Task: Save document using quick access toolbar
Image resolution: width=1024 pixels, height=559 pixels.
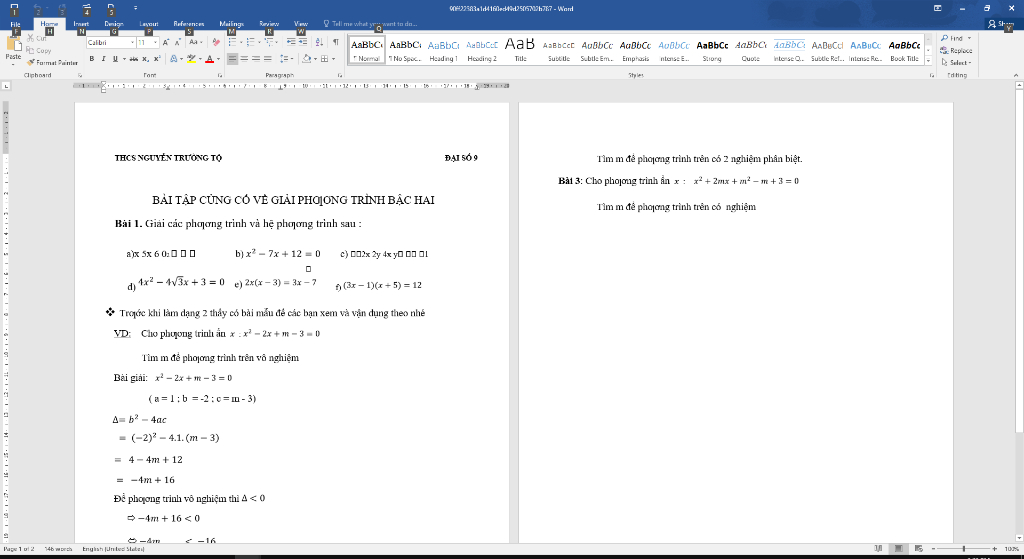Action: [14, 8]
